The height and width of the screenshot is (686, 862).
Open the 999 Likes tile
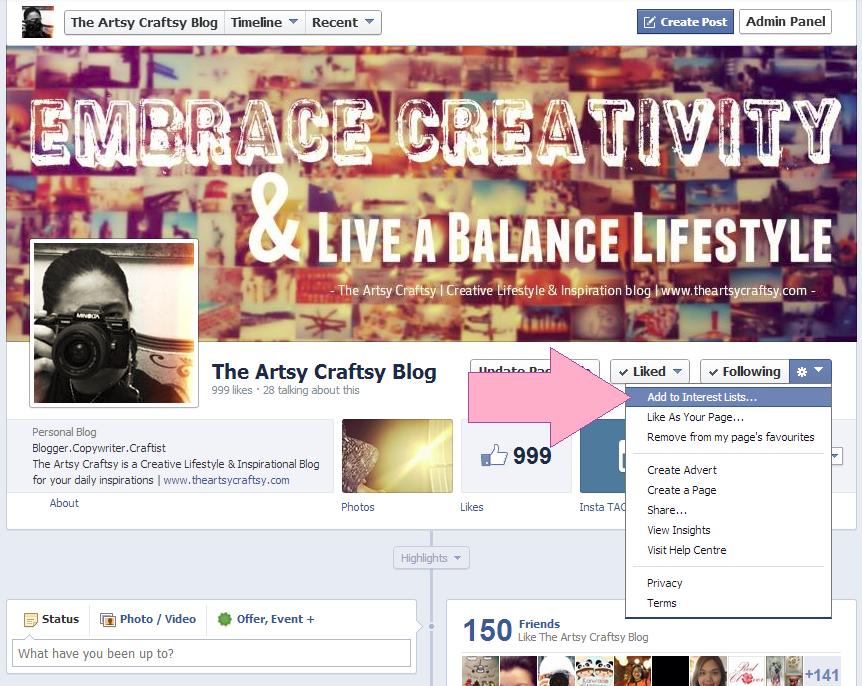(516, 456)
